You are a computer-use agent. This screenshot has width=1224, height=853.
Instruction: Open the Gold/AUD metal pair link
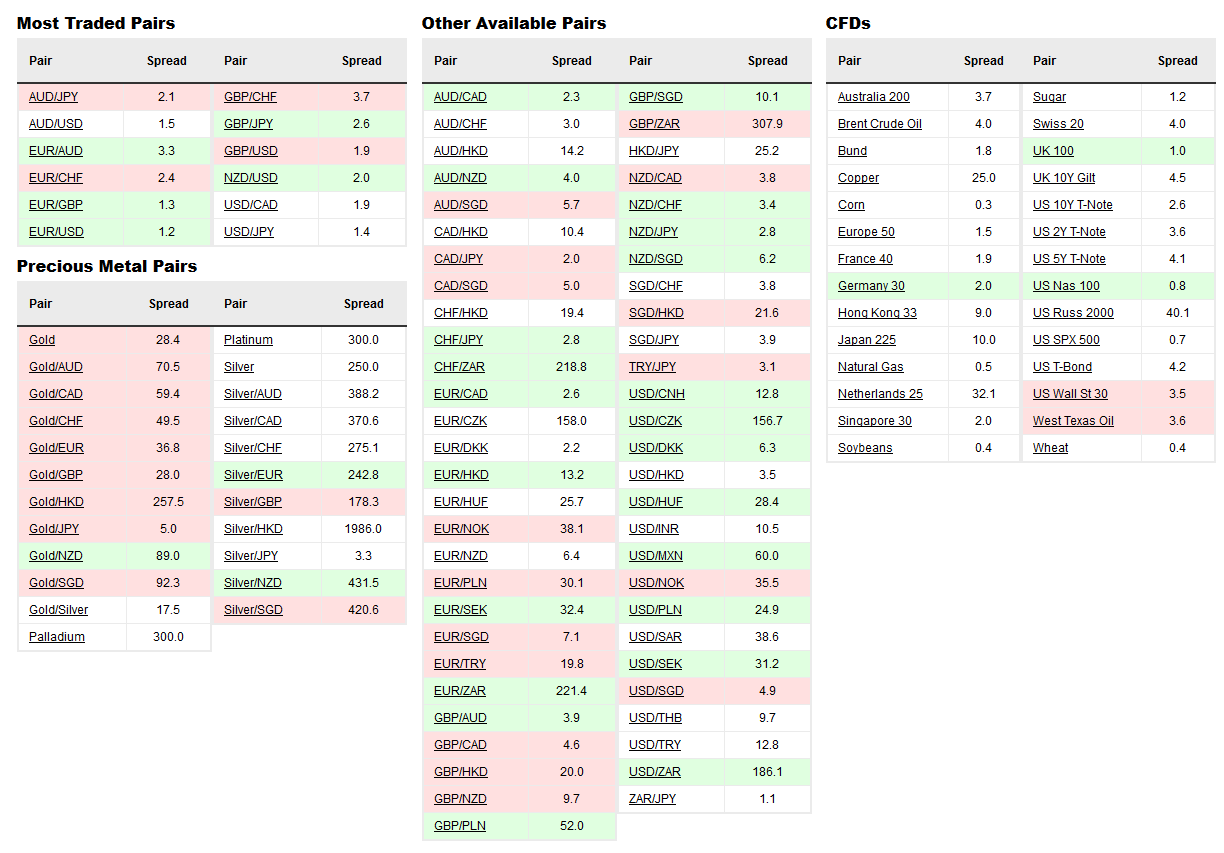tap(56, 367)
